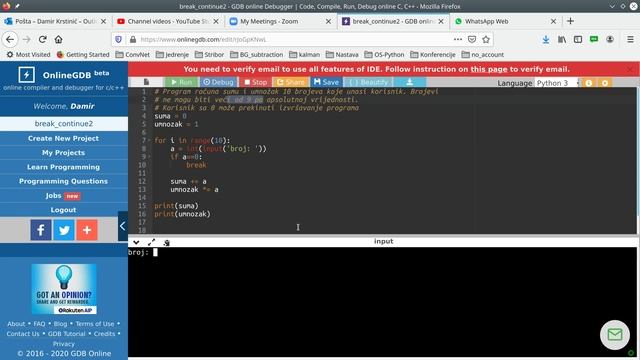
Task: Open the Firefox account icon
Action: [x=610, y=39]
